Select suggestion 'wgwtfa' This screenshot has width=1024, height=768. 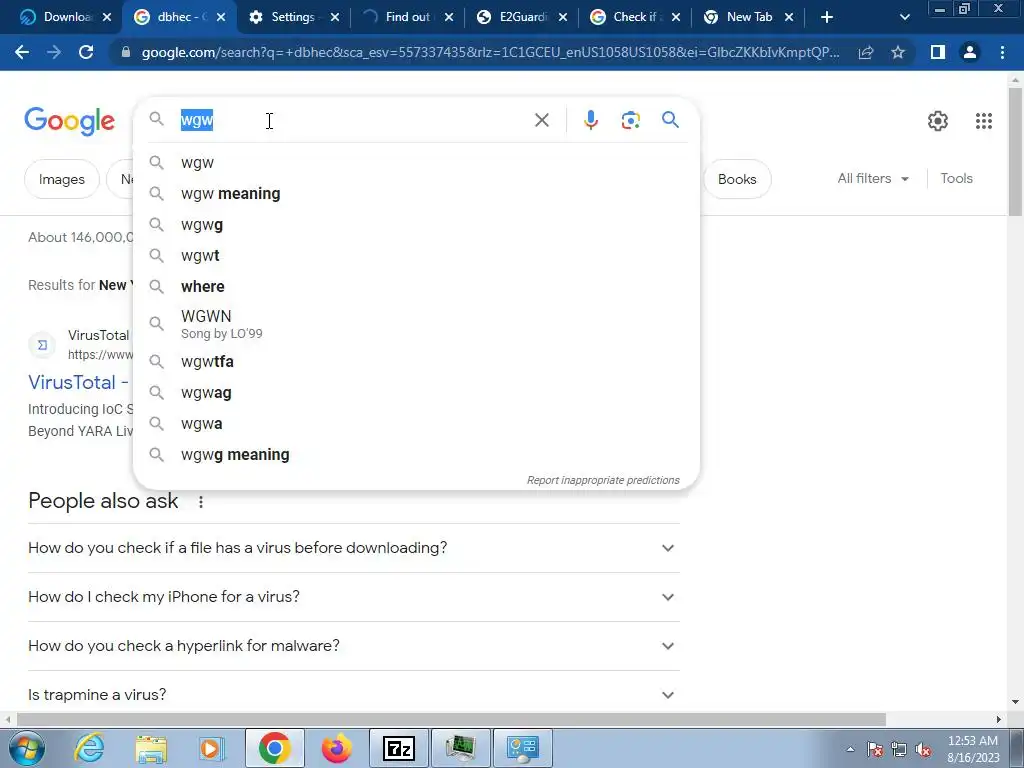416,361
